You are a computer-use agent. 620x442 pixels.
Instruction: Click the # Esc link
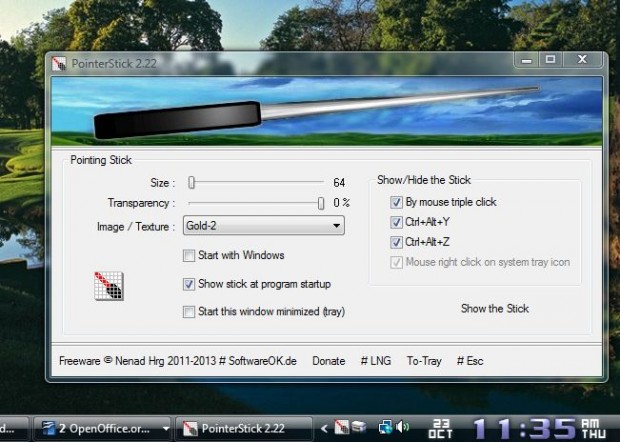(x=470, y=361)
